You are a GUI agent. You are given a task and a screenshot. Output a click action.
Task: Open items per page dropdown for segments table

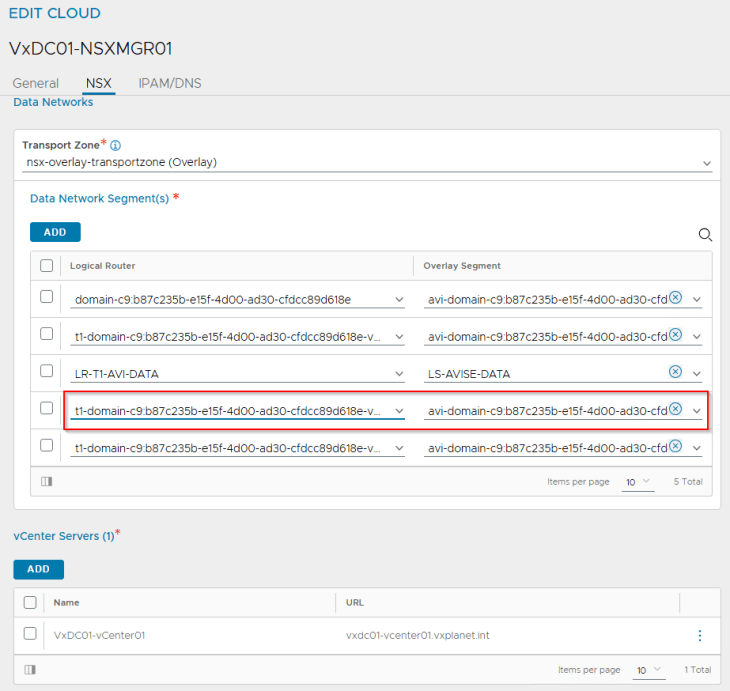pyautogui.click(x=638, y=482)
